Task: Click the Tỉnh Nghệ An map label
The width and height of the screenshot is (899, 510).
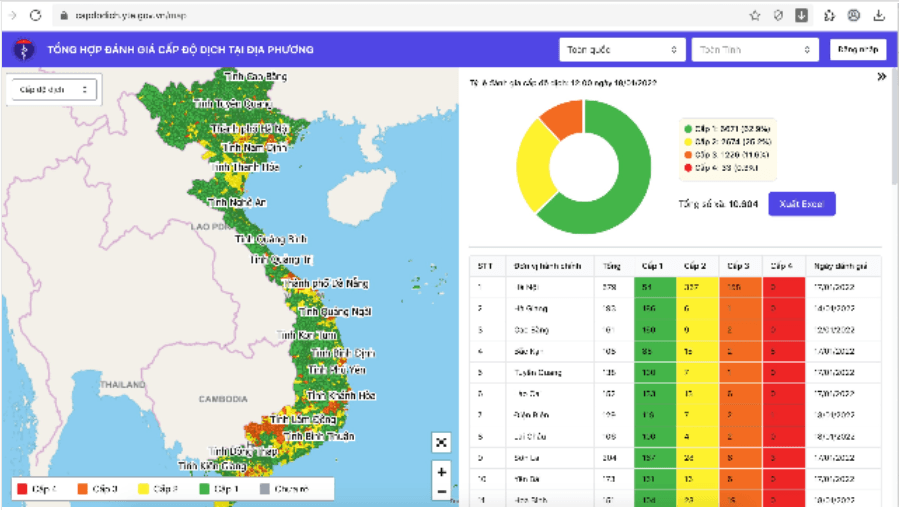Action: click(237, 202)
